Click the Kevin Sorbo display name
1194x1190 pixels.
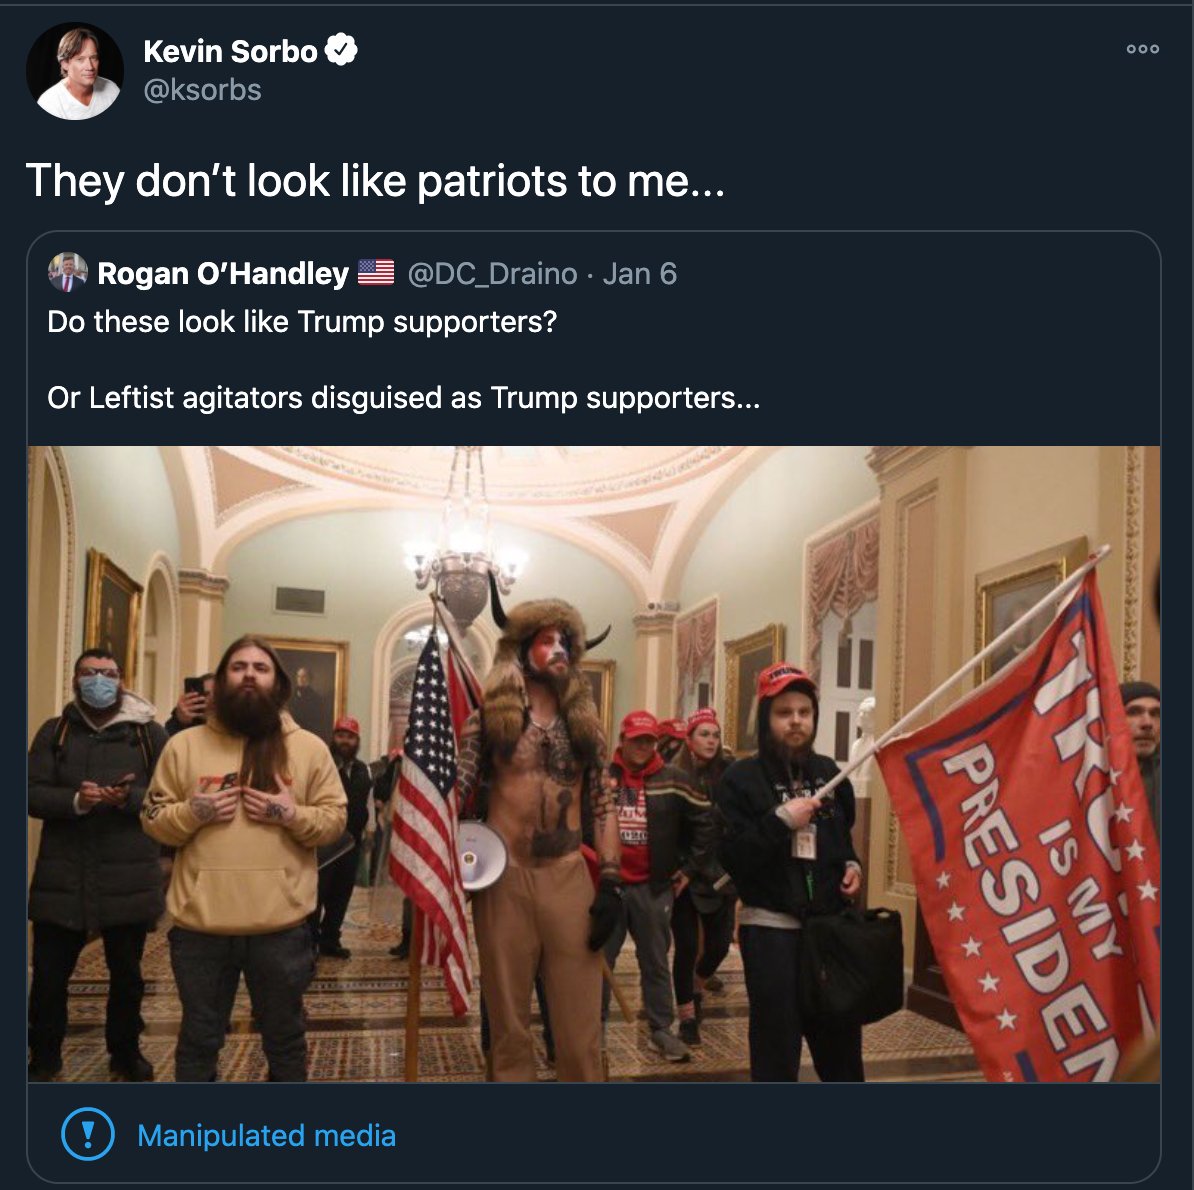pos(230,51)
